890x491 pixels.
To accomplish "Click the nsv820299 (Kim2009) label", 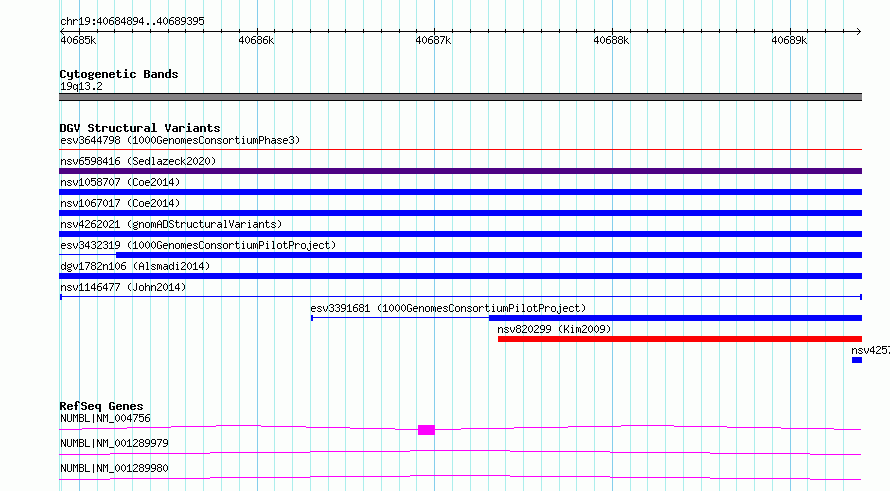I will coord(554,329).
